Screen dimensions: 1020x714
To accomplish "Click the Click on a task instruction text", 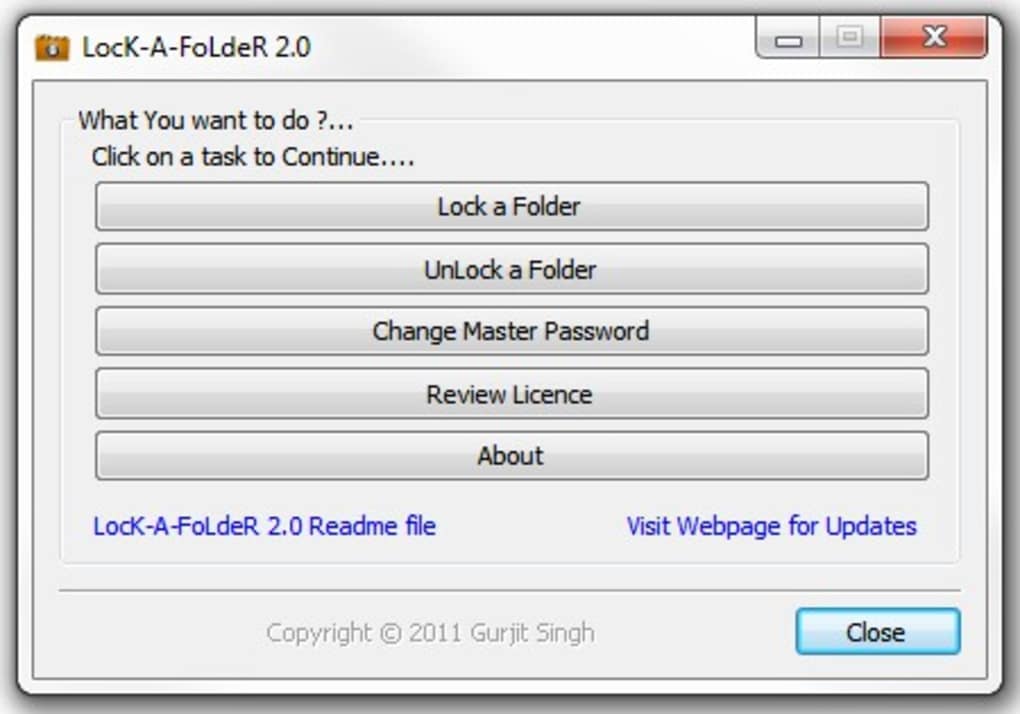I will (250, 156).
